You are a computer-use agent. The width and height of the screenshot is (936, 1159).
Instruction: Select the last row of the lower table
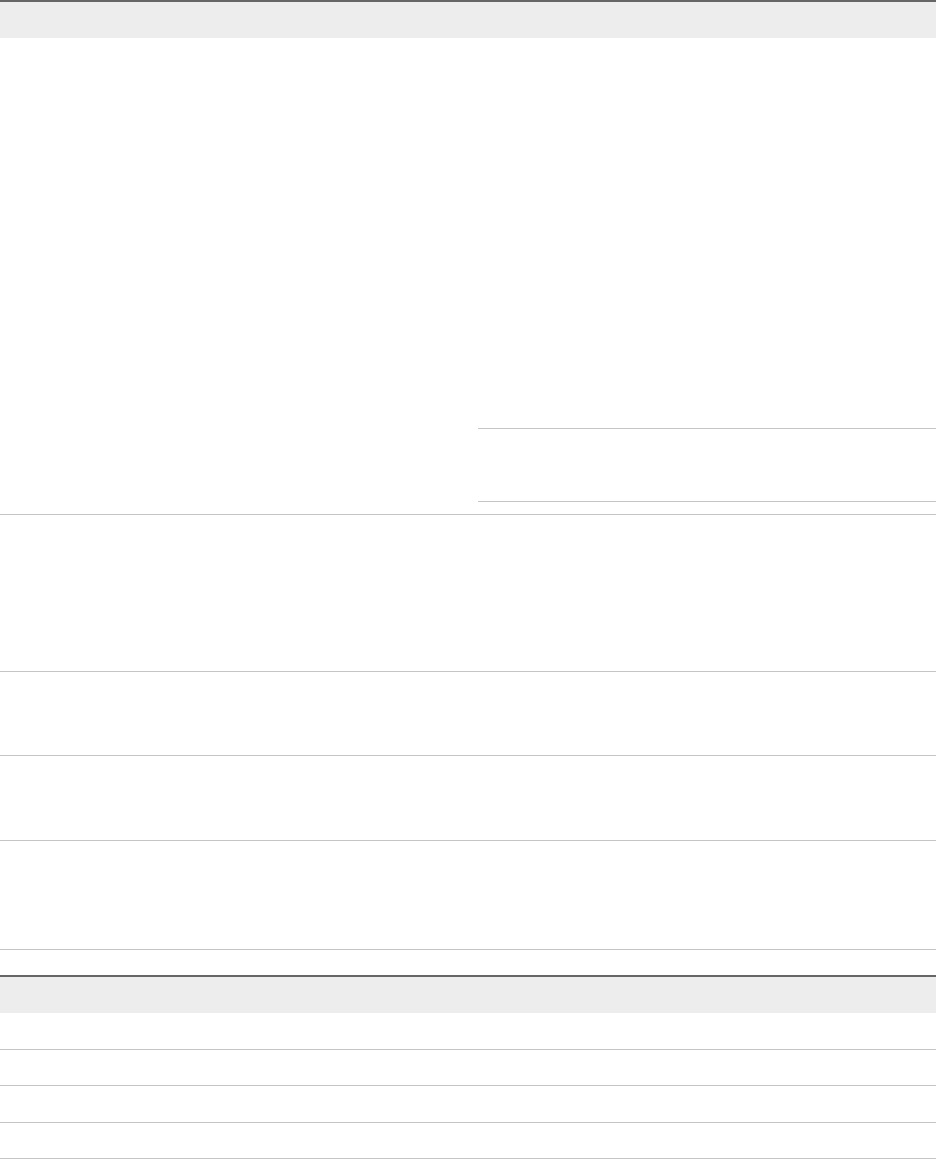[x=468, y=1140]
